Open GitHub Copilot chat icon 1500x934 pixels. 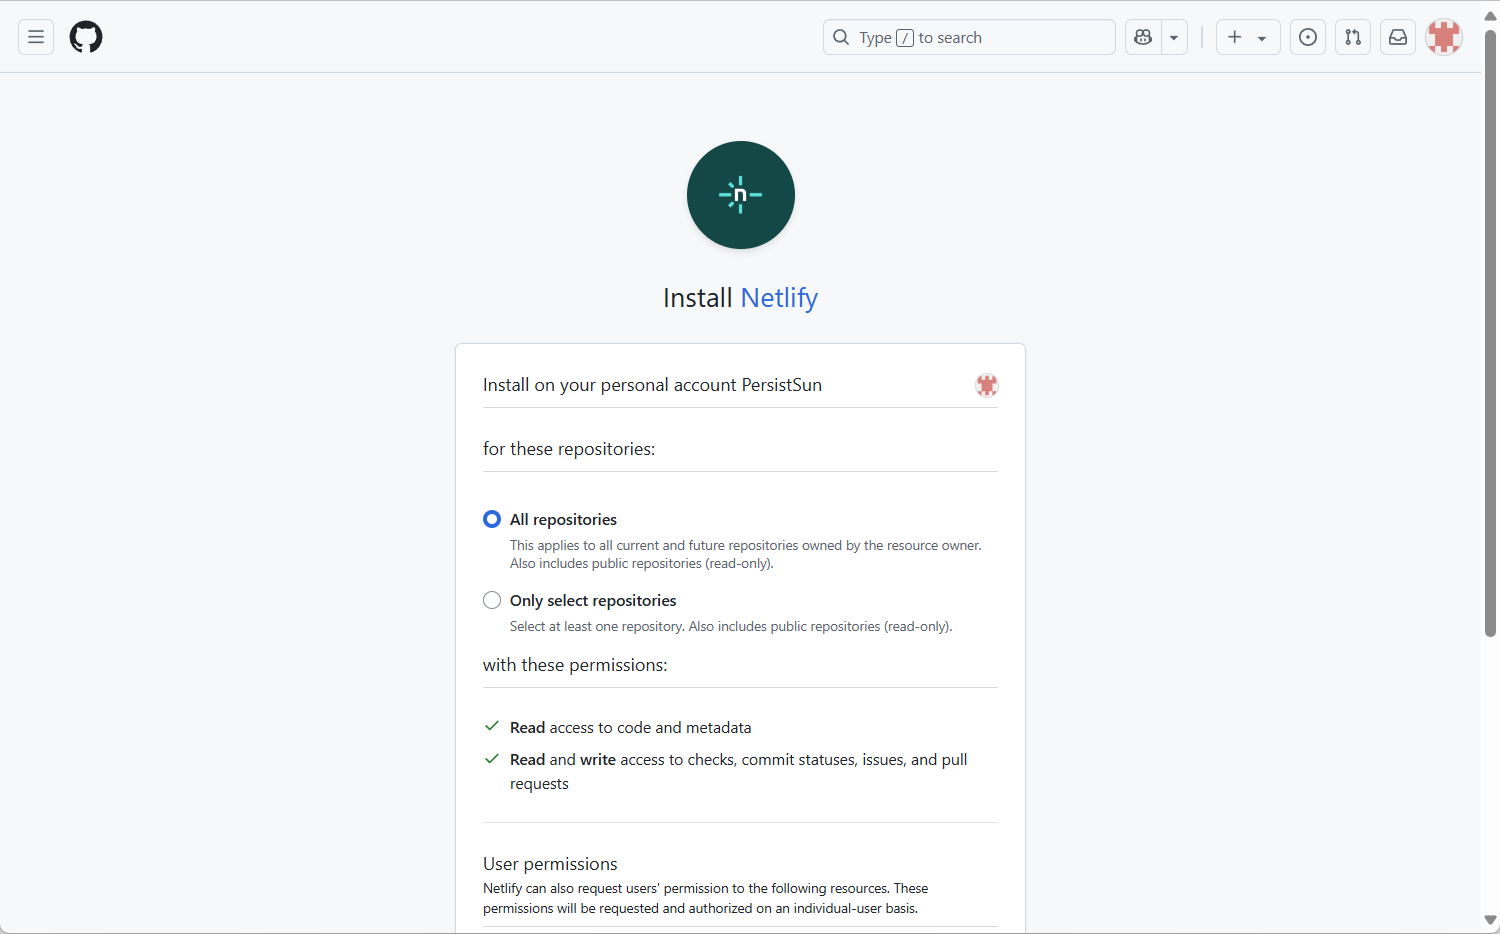click(x=1143, y=37)
